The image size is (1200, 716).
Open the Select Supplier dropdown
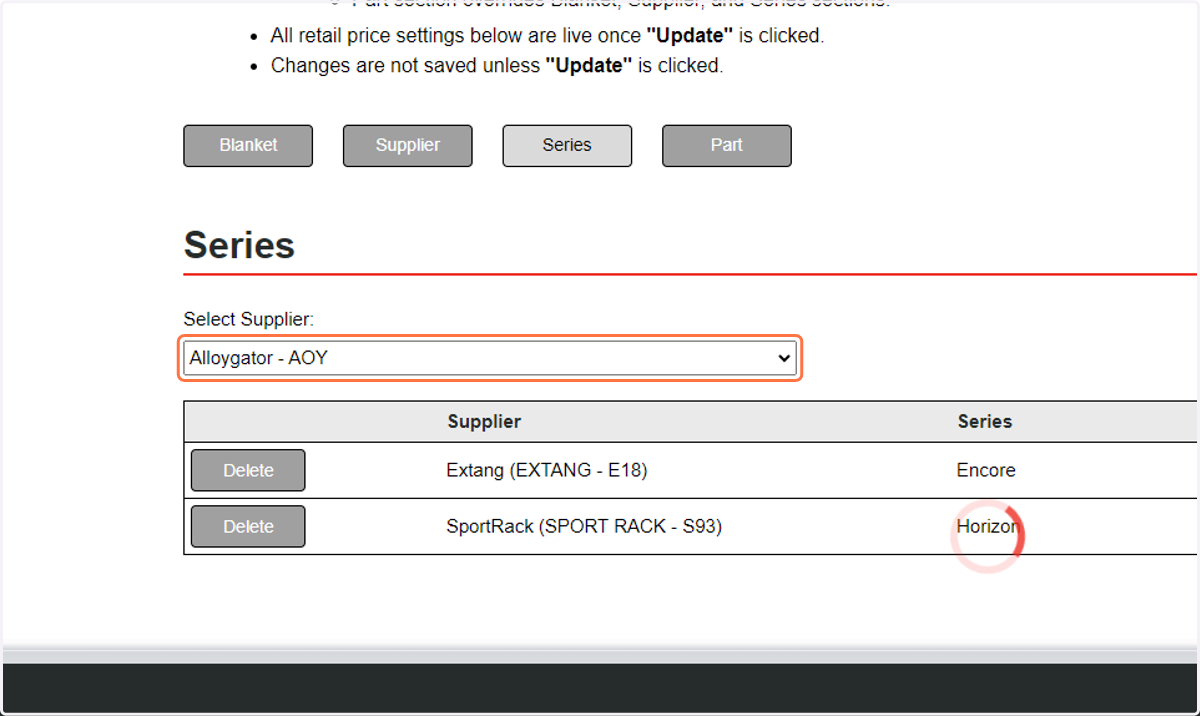click(x=490, y=358)
